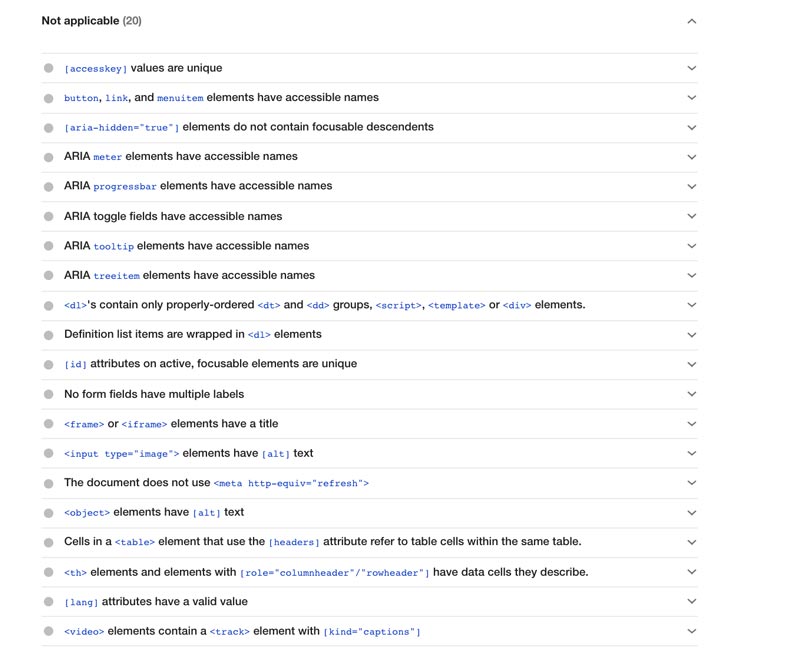This screenshot has height=662, width=800.
Task: Click text 'ARIA toggle fields have accessible names'
Action: tap(173, 216)
